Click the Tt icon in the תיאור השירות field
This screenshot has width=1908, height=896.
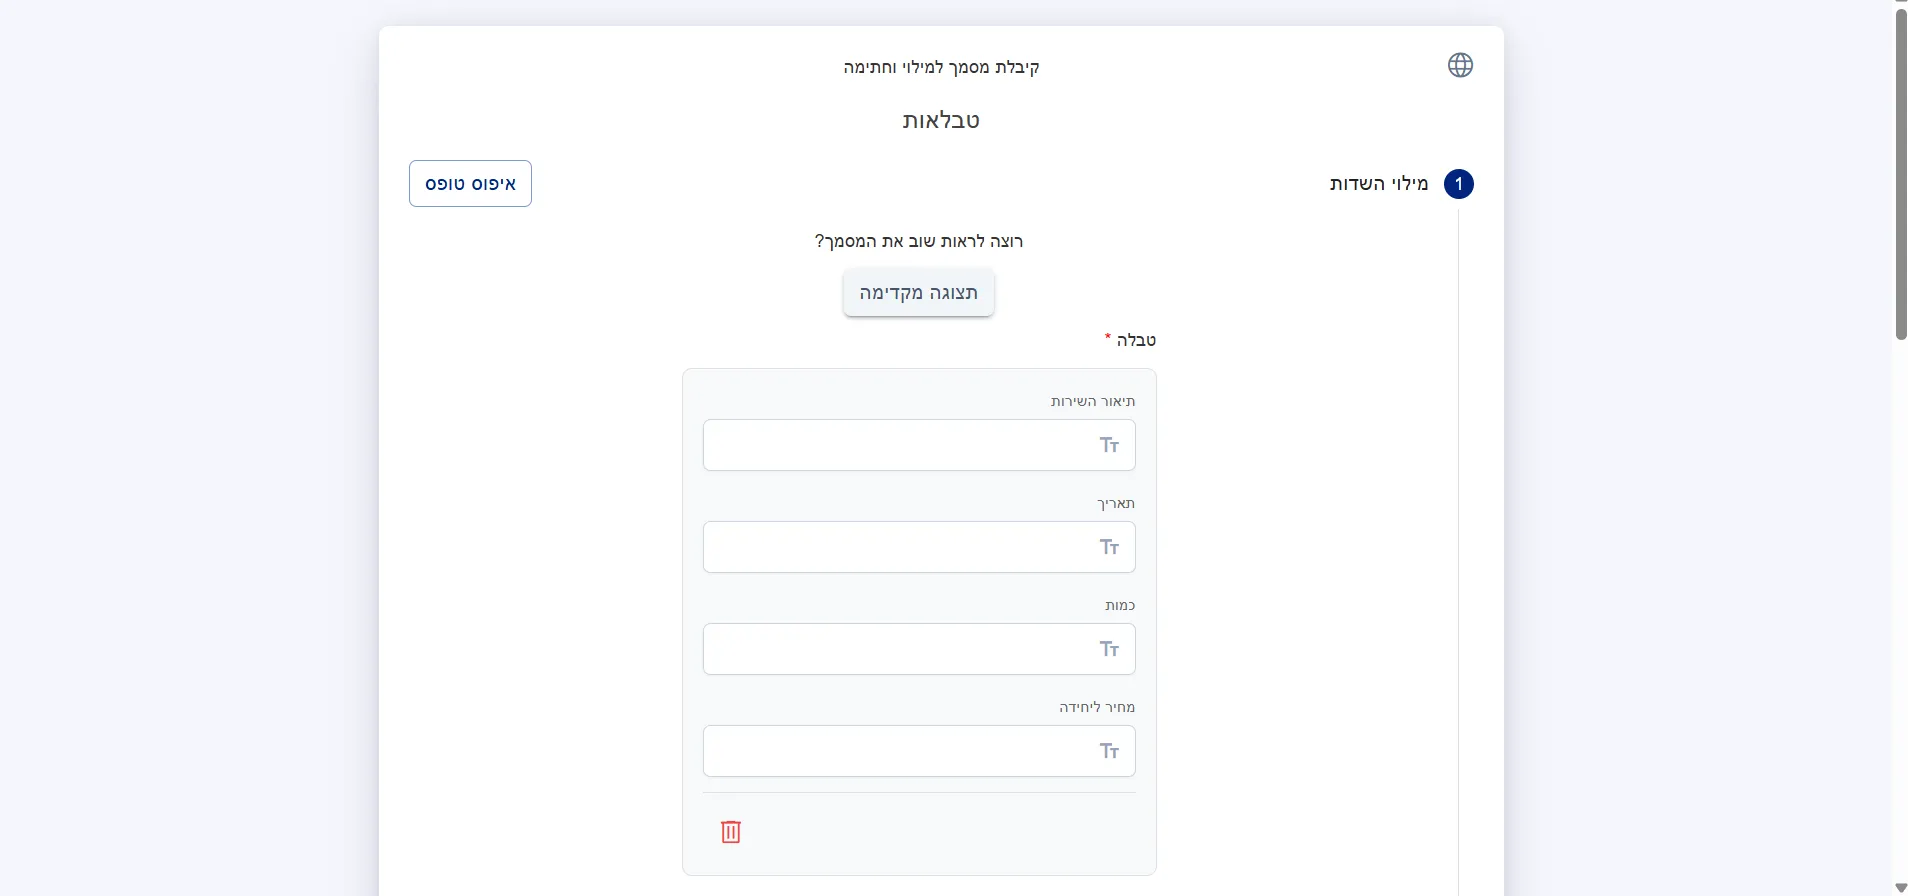(1109, 445)
